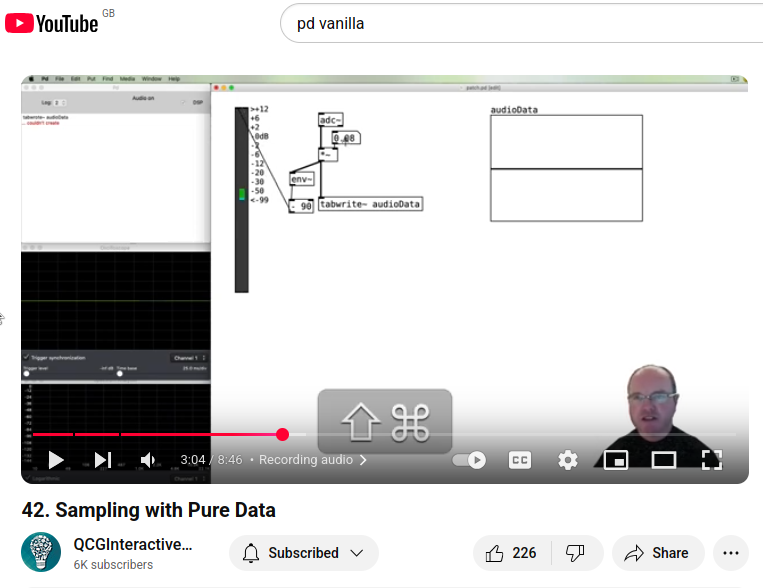Click the 0.08 number box
The height and width of the screenshot is (588, 763).
(x=346, y=138)
